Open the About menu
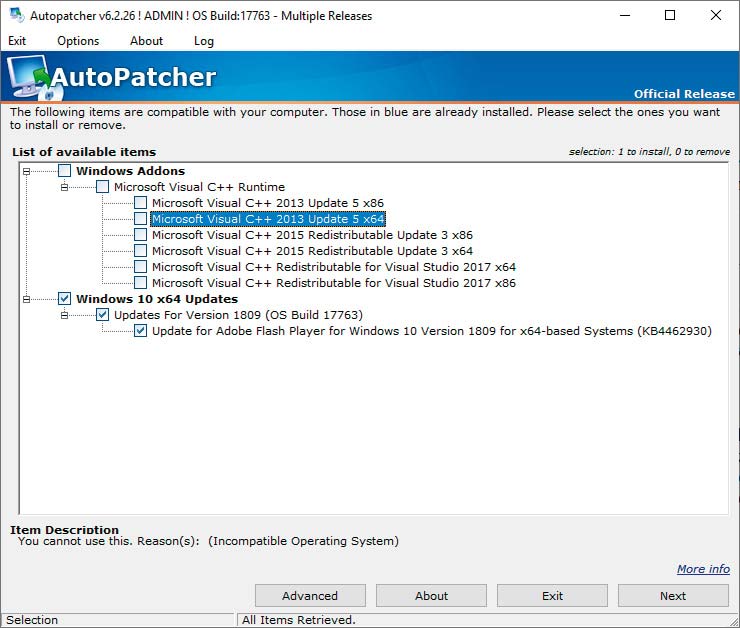Viewport: 740px width, 628px height. point(146,41)
